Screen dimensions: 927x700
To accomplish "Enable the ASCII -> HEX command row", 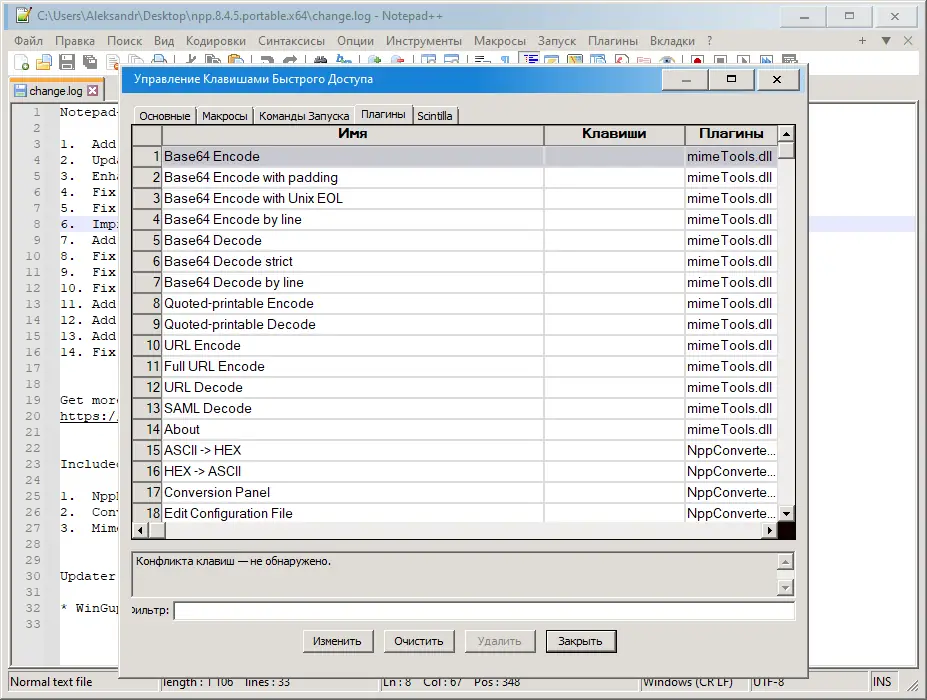I will pyautogui.click(x=300, y=450).
